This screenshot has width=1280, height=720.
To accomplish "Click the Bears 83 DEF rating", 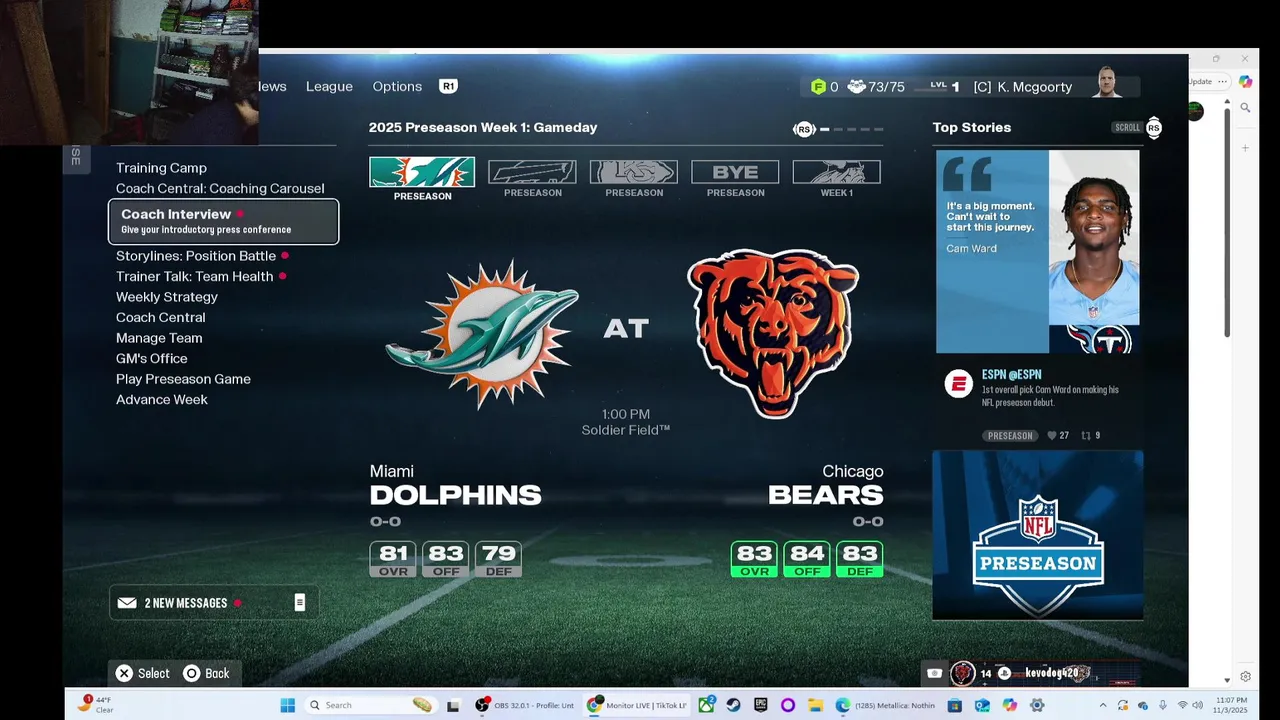I will [859, 559].
